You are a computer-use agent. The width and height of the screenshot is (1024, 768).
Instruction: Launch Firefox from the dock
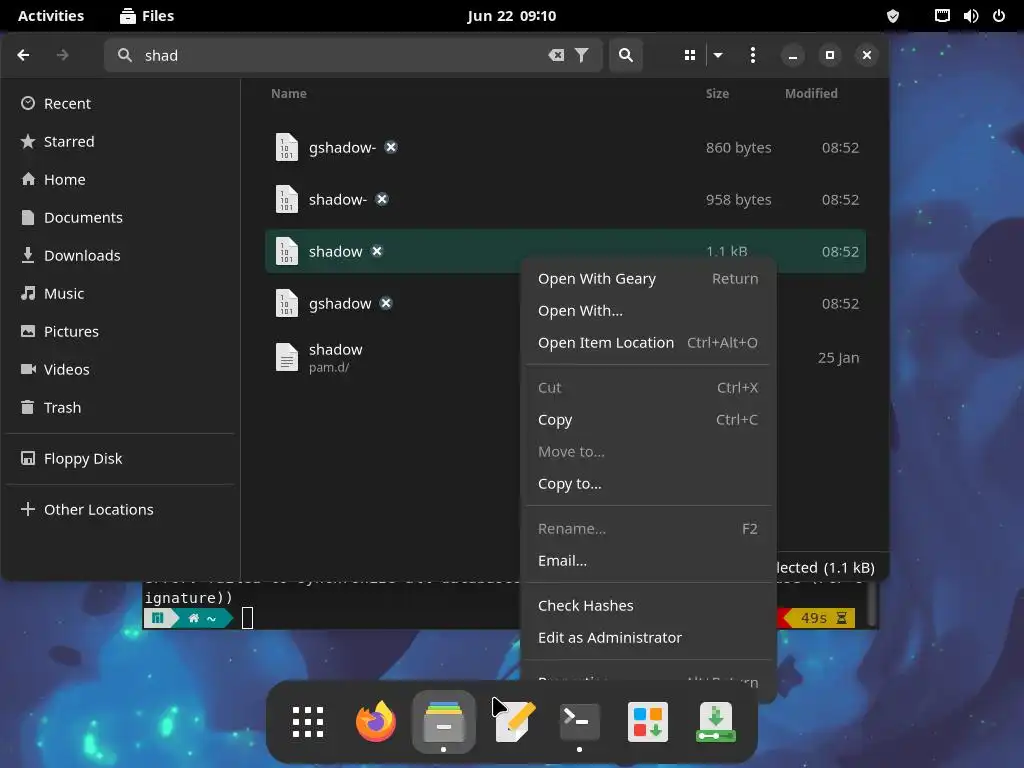click(376, 722)
